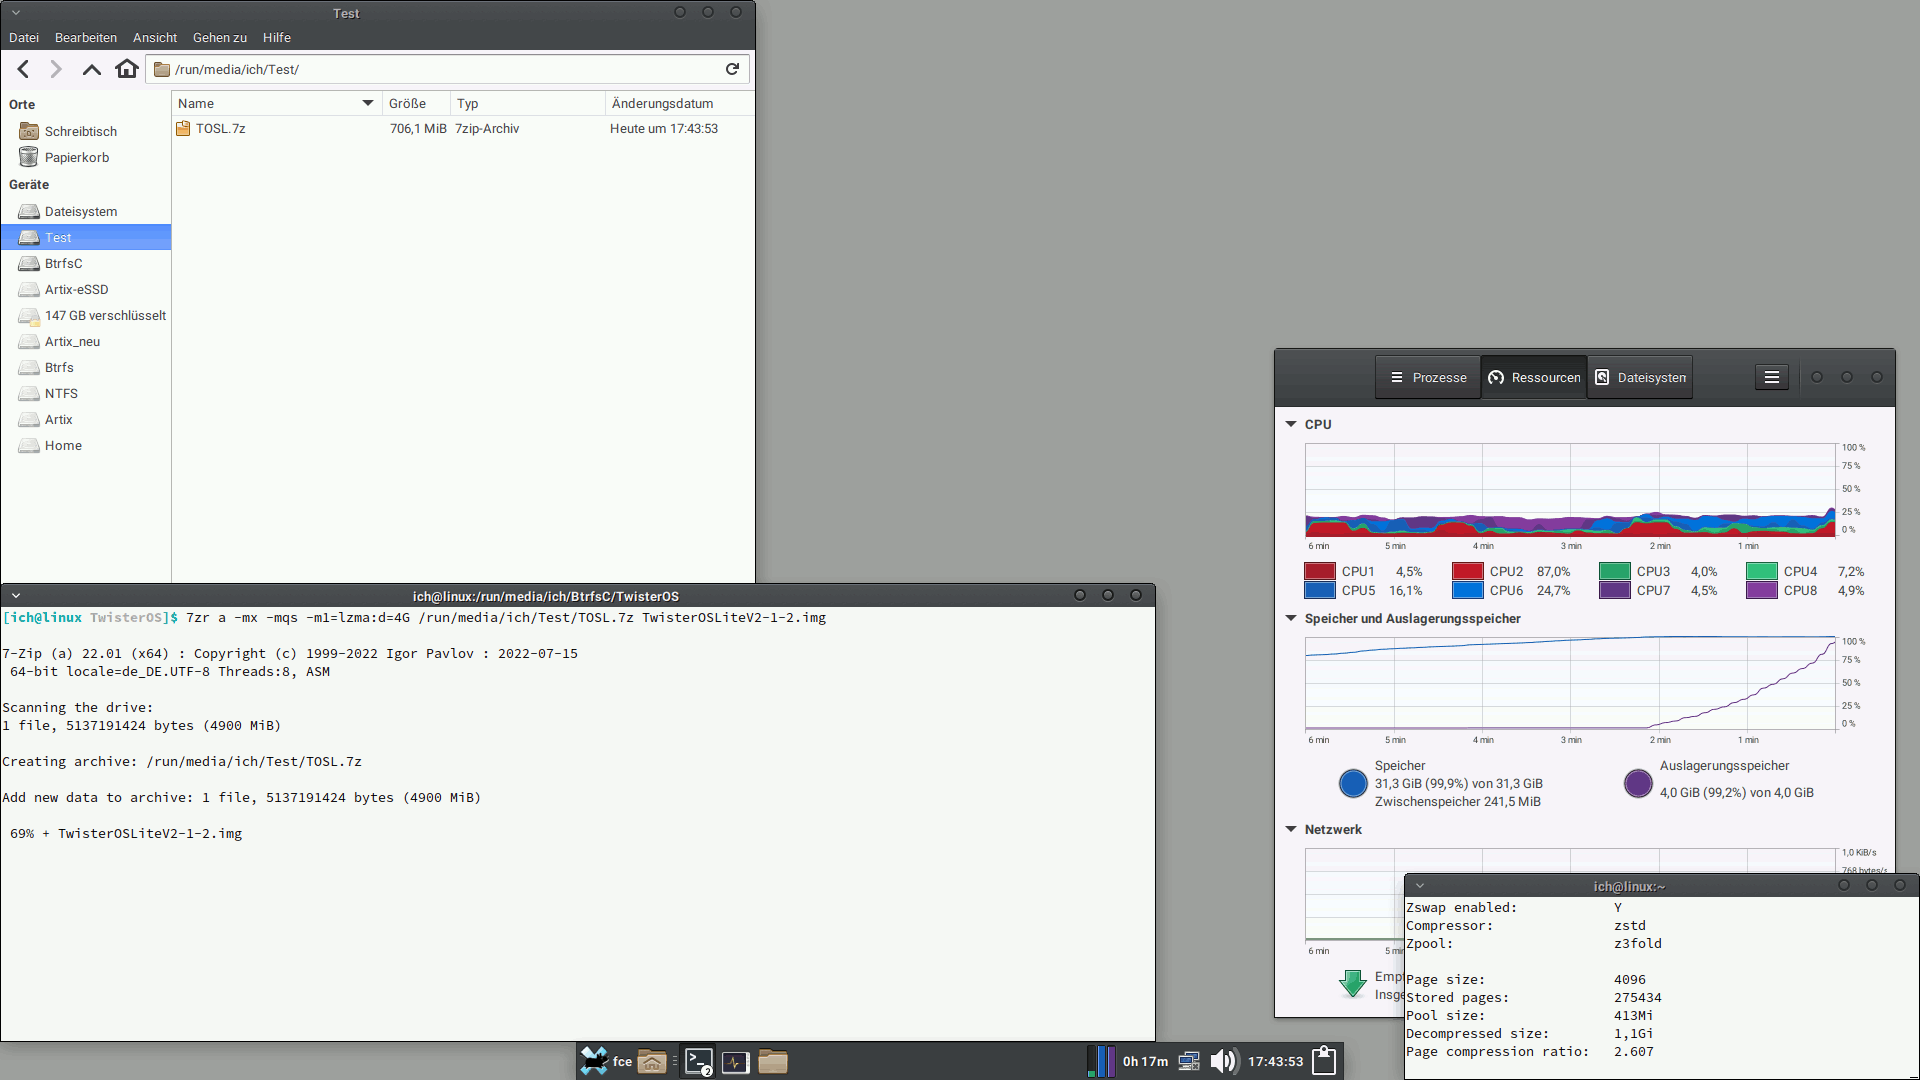Viewport: 1920px width, 1080px height.
Task: Collapse the CPU section
Action: click(x=1291, y=424)
